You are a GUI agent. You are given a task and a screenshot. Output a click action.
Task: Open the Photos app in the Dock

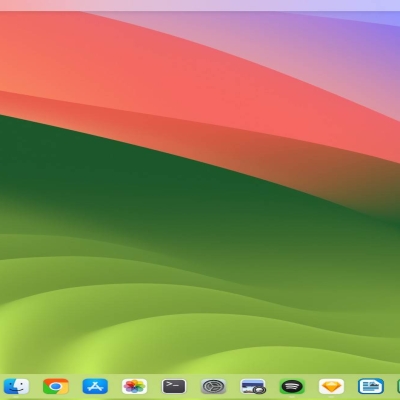(x=134, y=387)
